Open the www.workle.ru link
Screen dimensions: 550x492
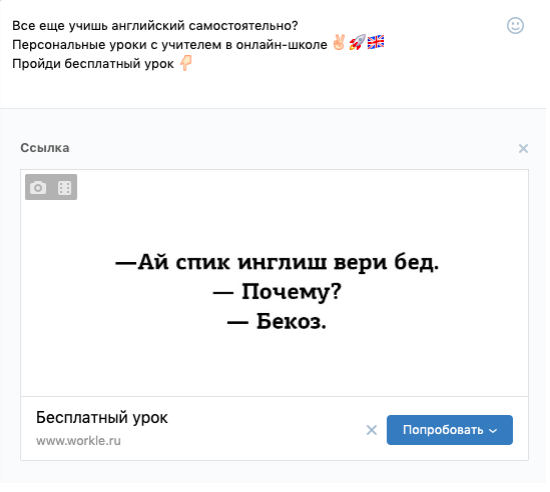78,441
